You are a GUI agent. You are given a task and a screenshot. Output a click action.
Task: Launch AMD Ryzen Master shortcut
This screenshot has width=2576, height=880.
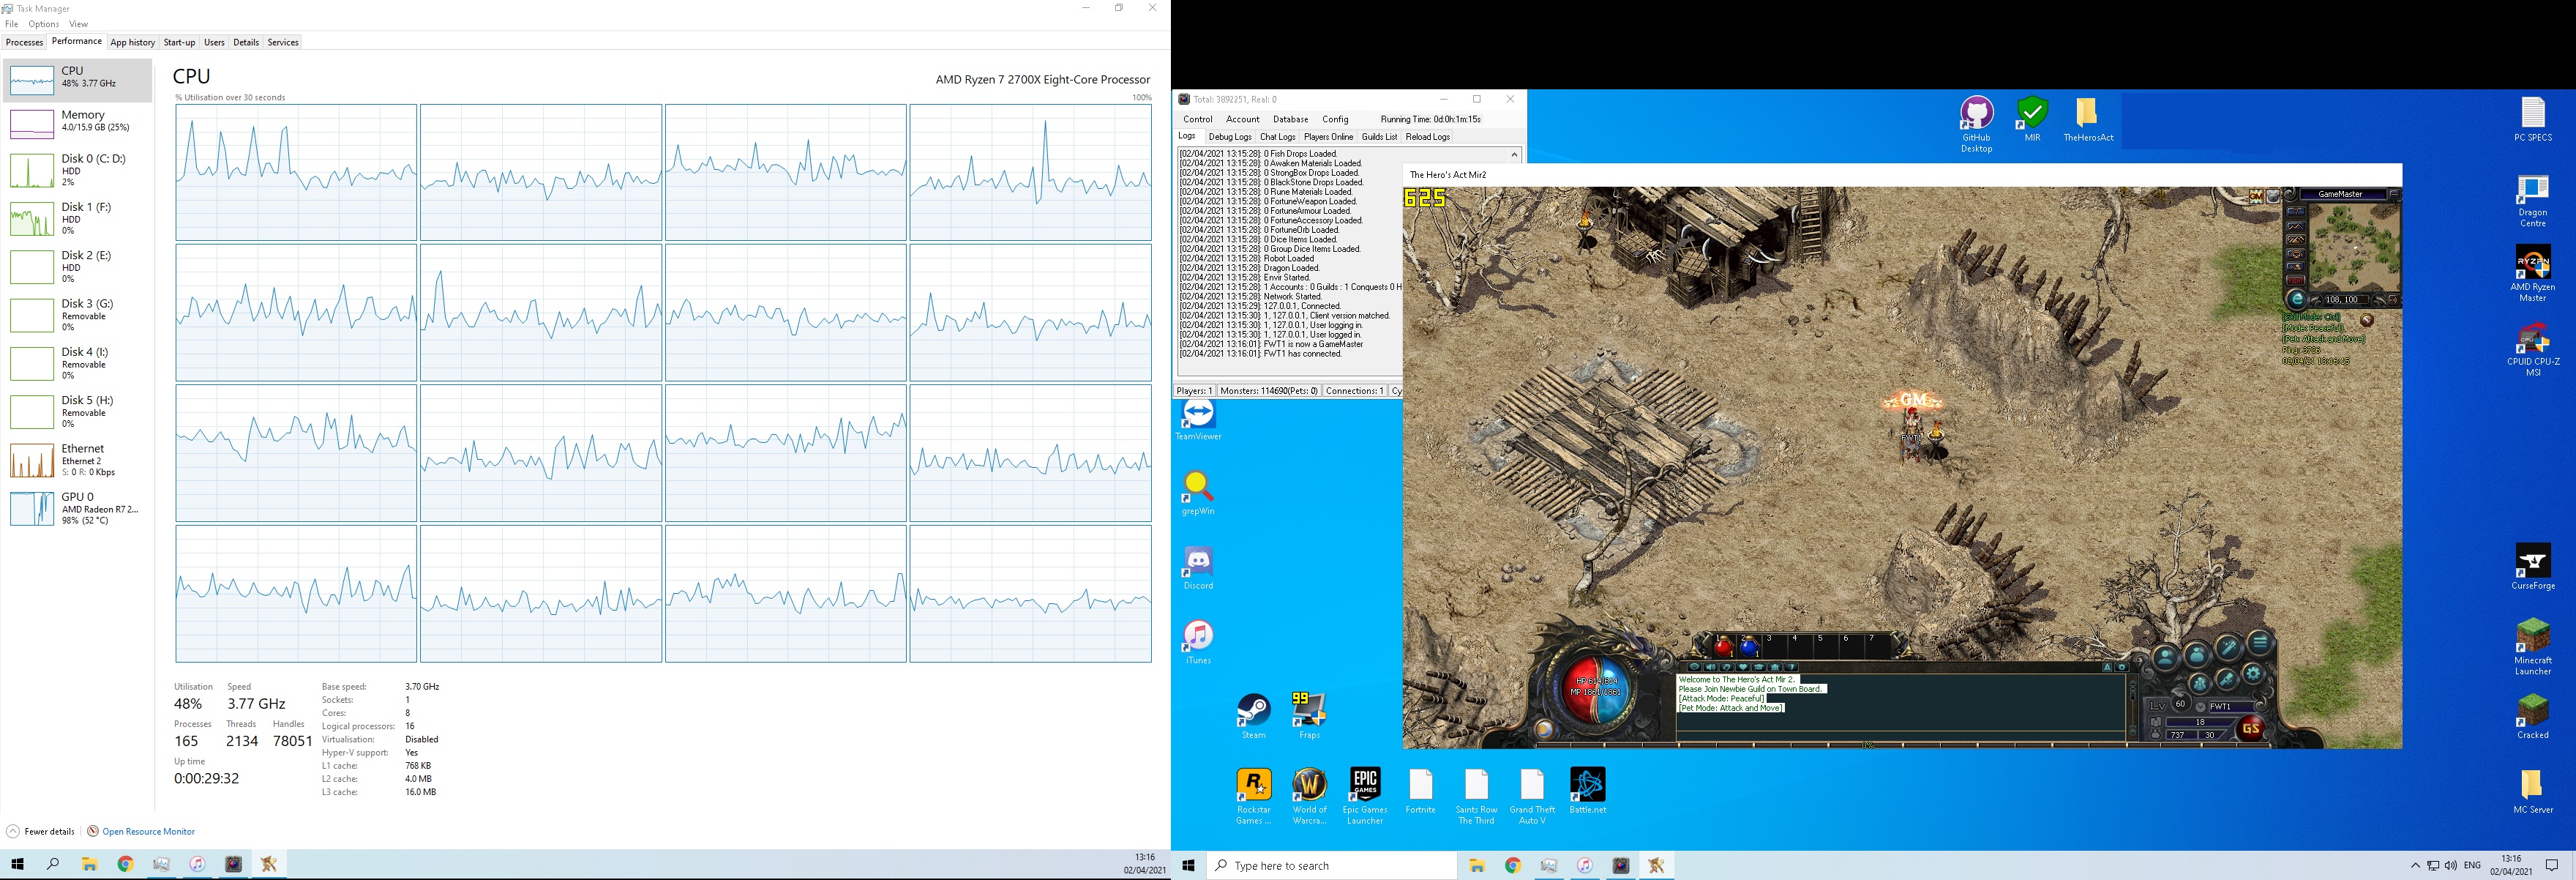[x=2533, y=273]
